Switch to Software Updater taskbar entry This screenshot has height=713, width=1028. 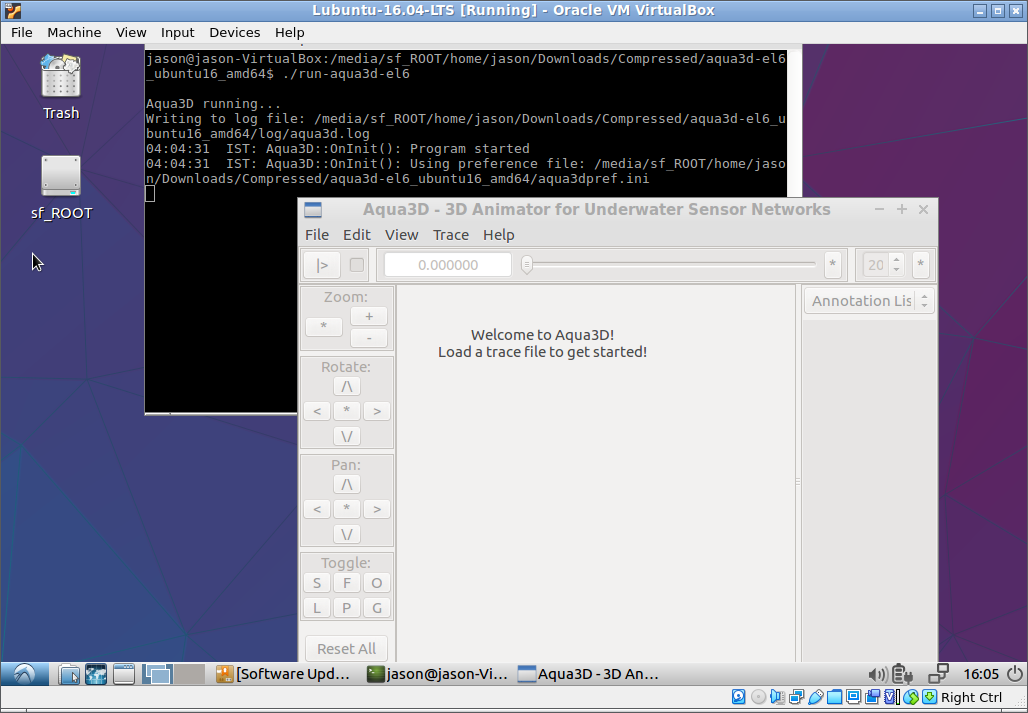[285, 674]
